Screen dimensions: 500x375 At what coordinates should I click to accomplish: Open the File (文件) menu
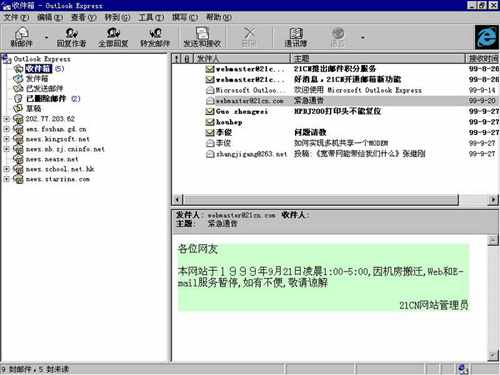point(16,17)
